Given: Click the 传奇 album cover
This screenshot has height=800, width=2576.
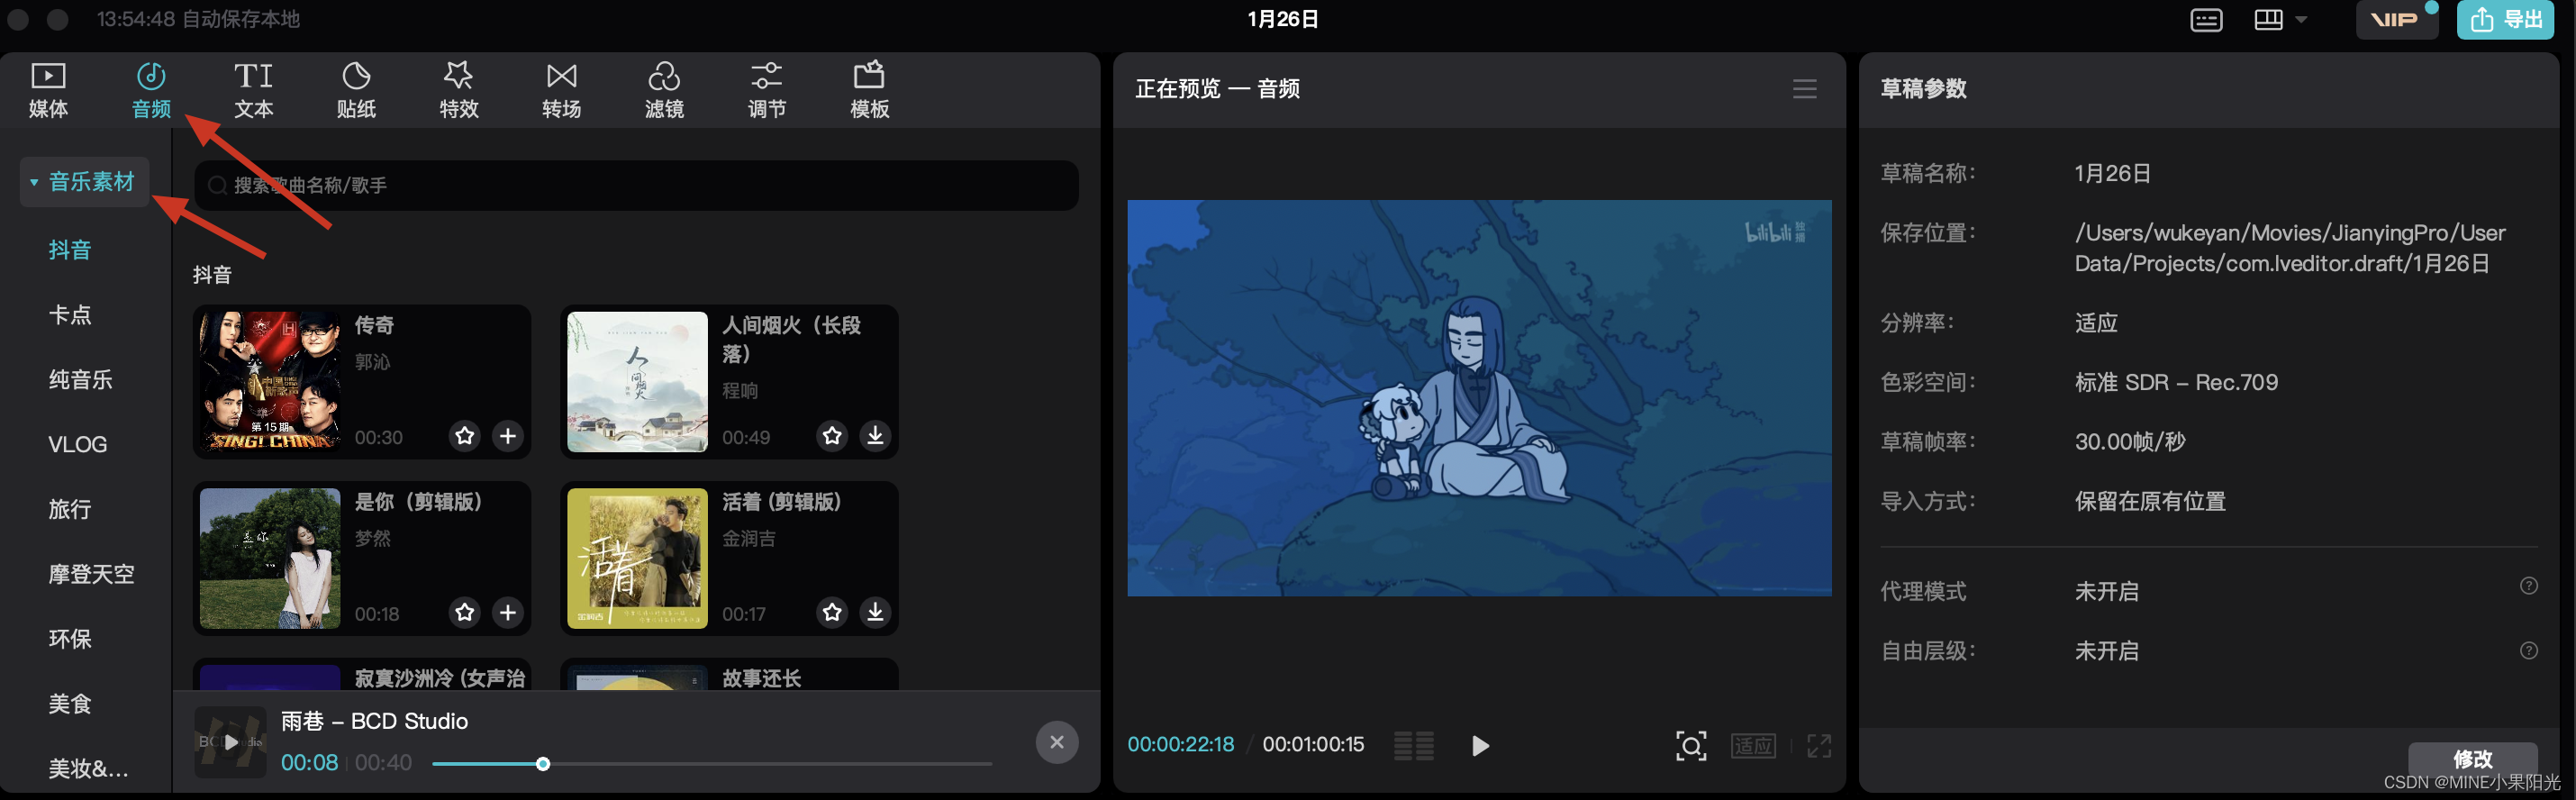Looking at the screenshot, I should [x=270, y=382].
